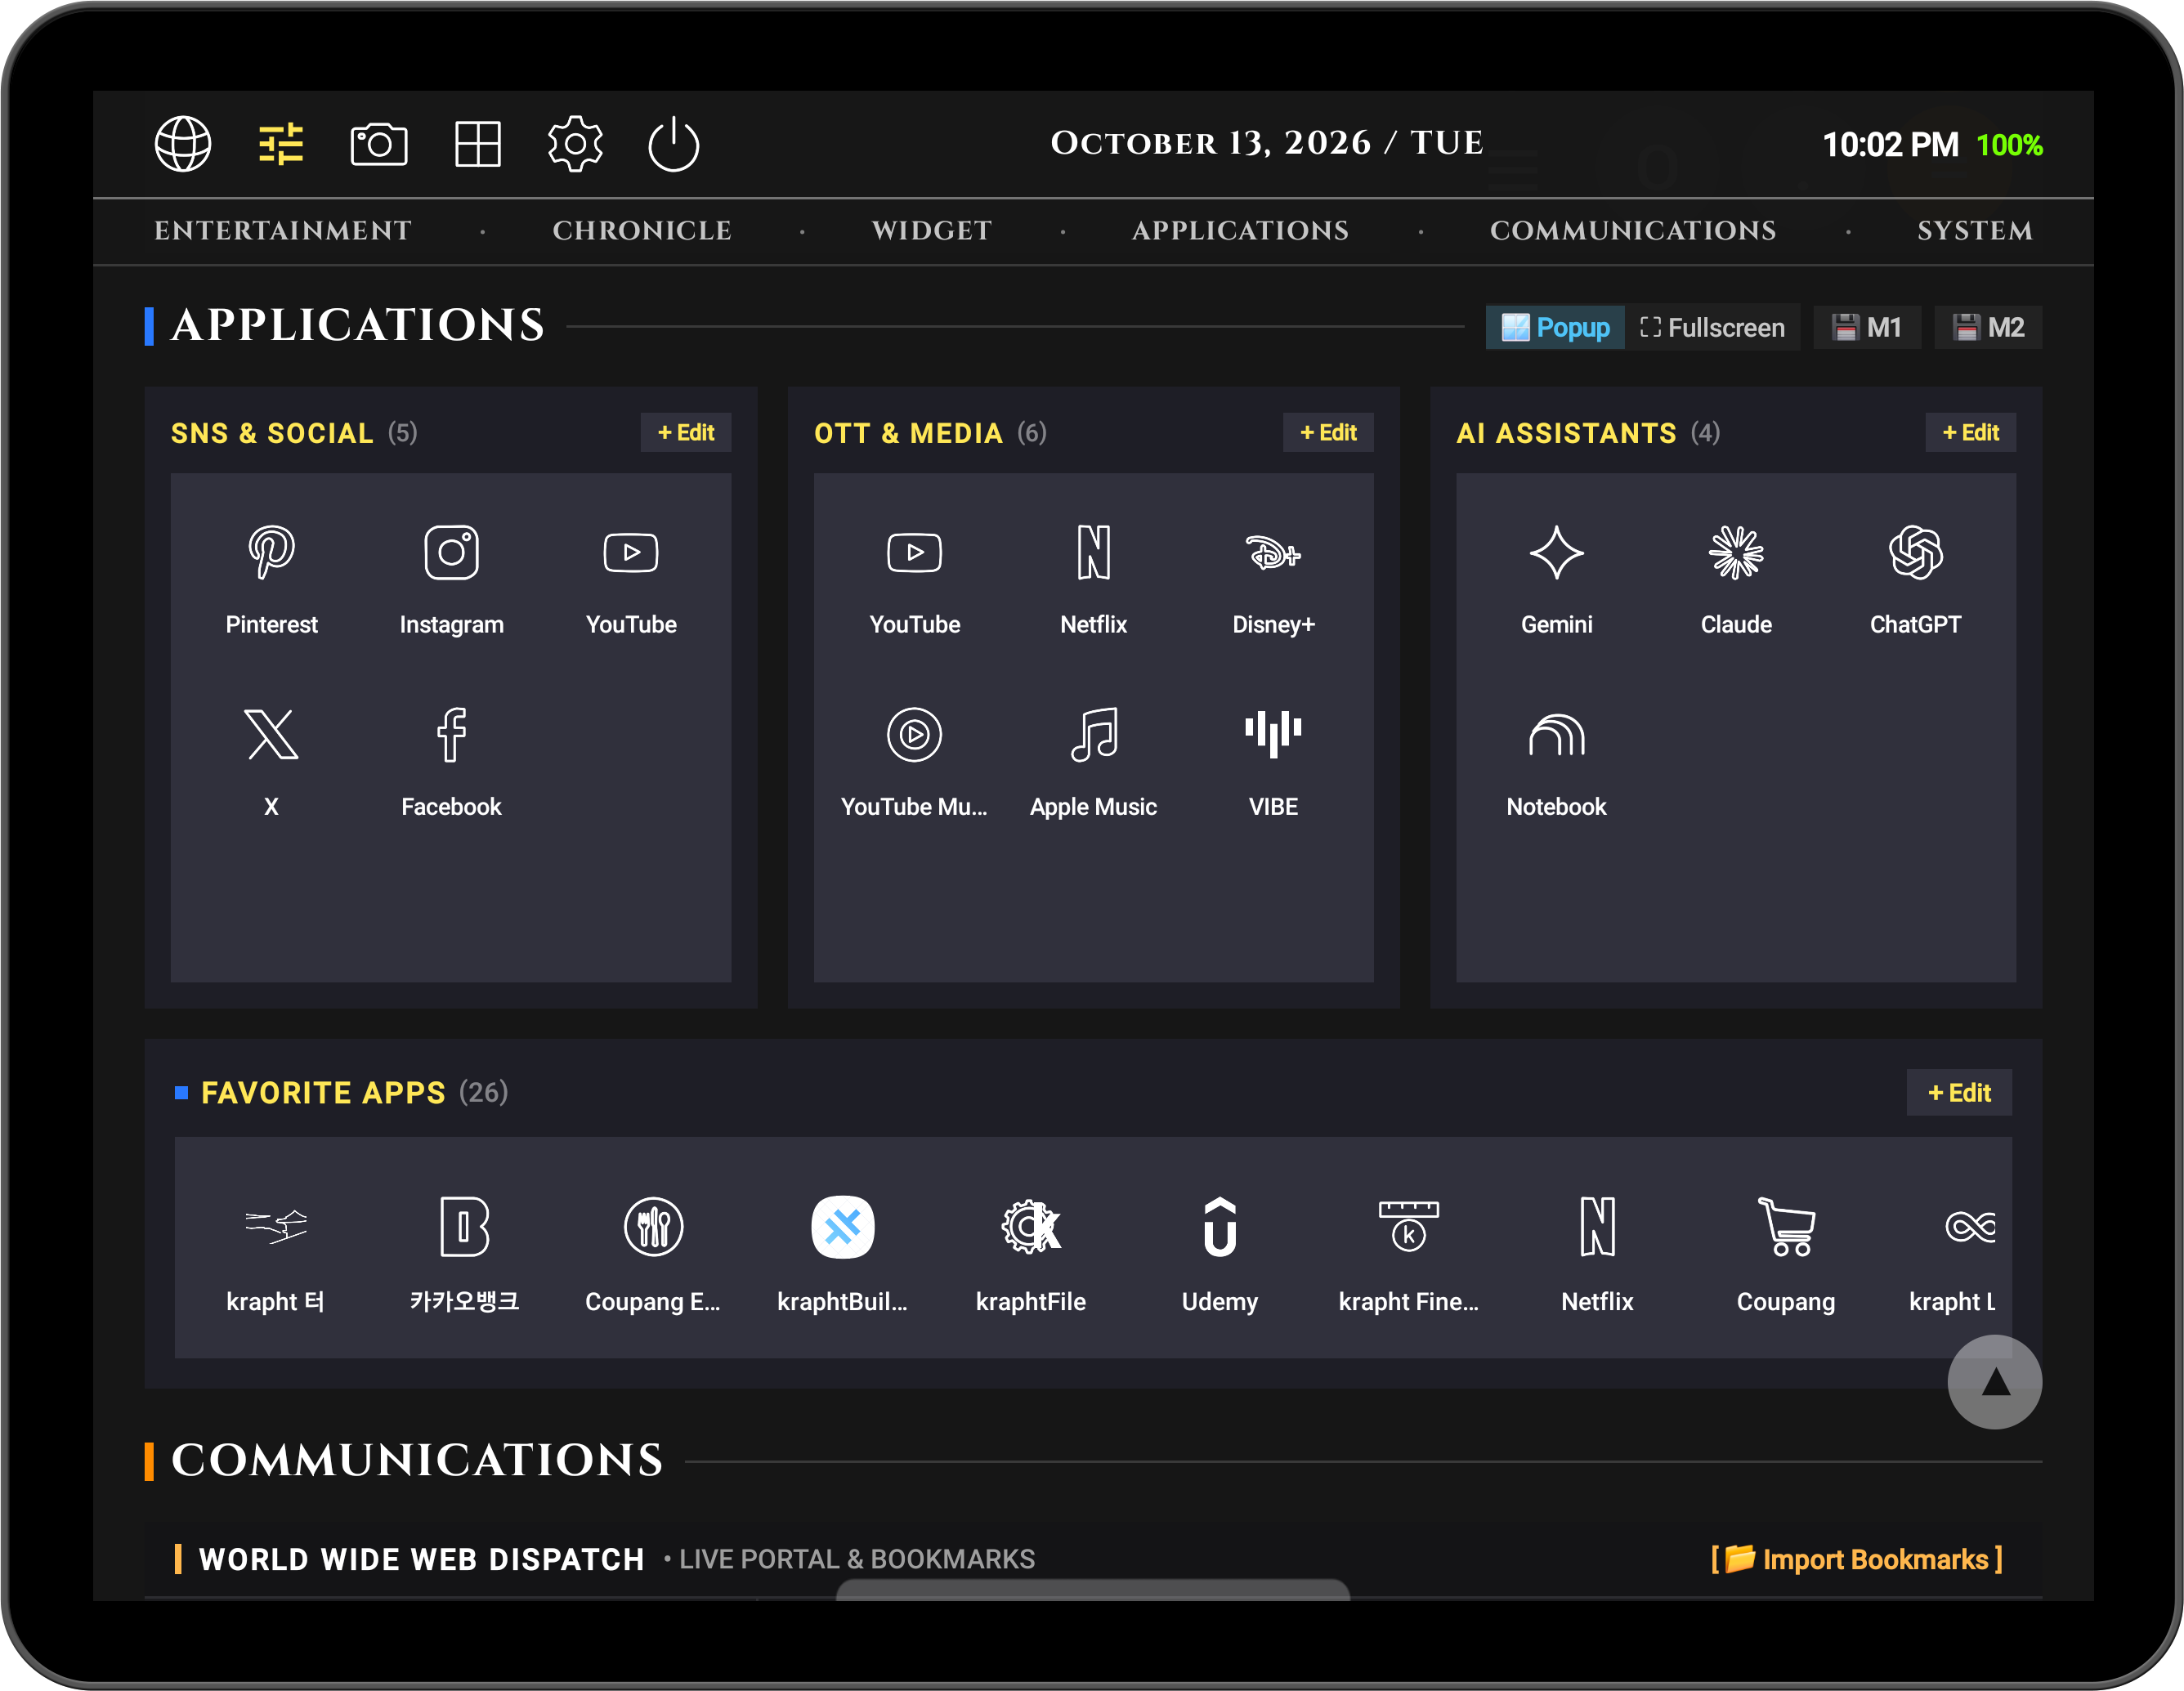2184x1691 pixels.
Task: Click the camera screenshot icon
Action: tap(379, 144)
